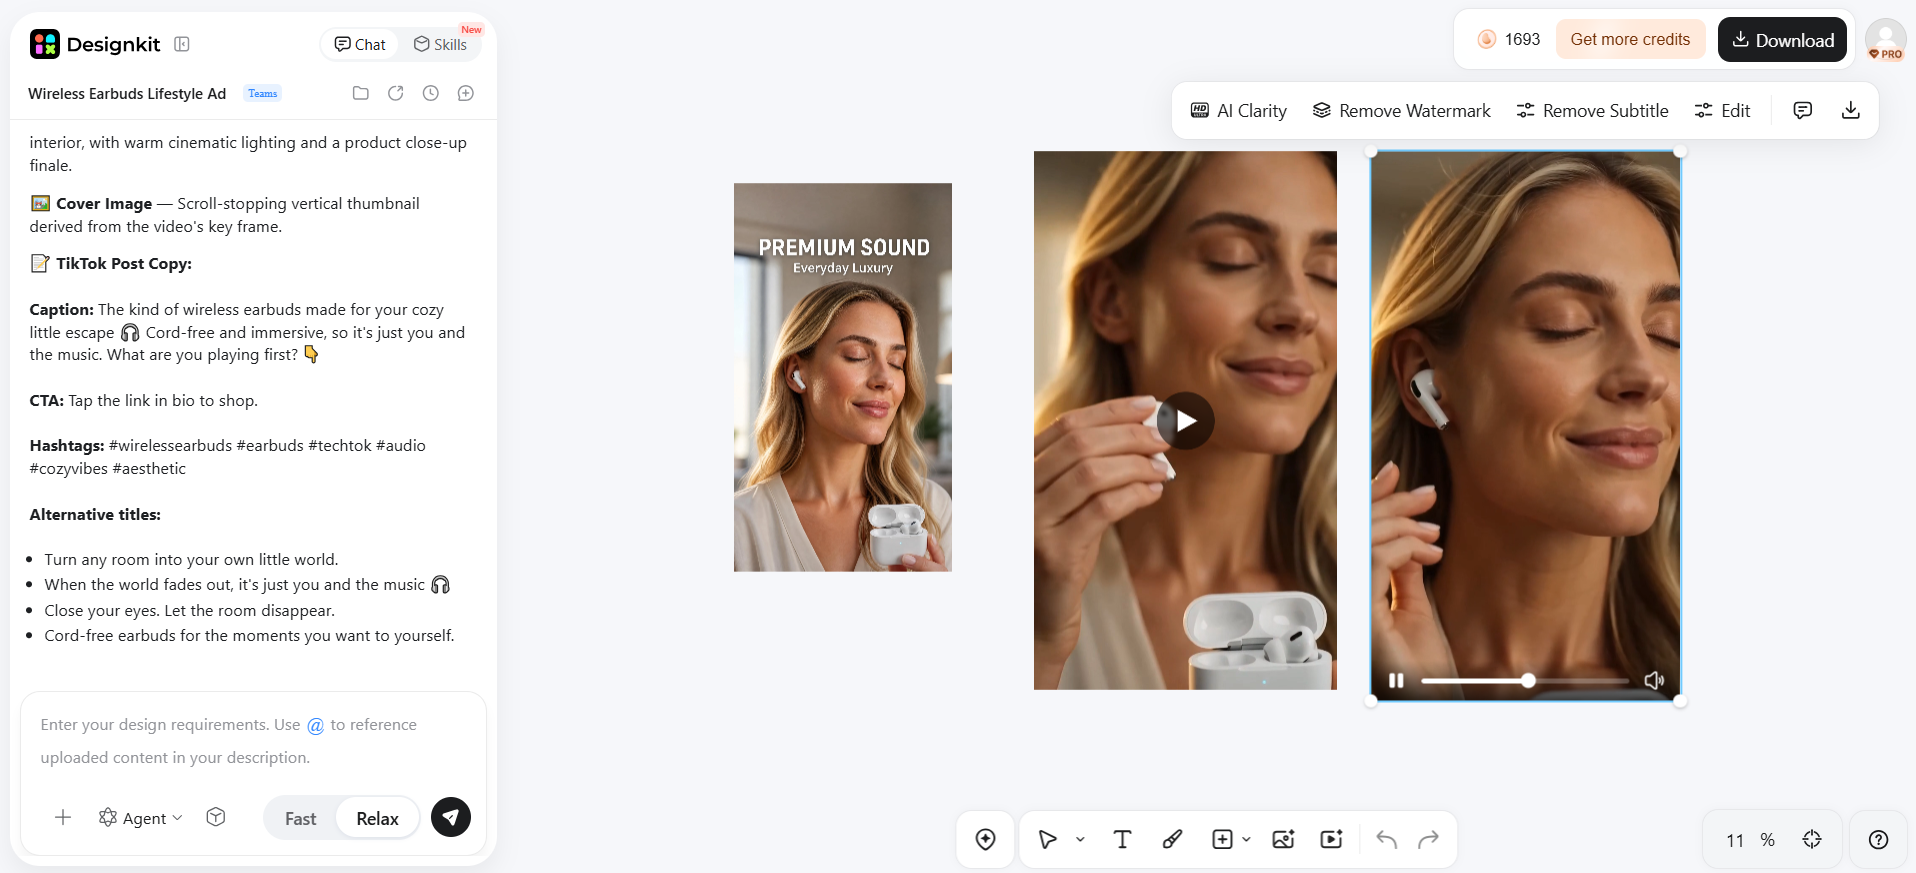Mute the selected video audio

(1654, 681)
